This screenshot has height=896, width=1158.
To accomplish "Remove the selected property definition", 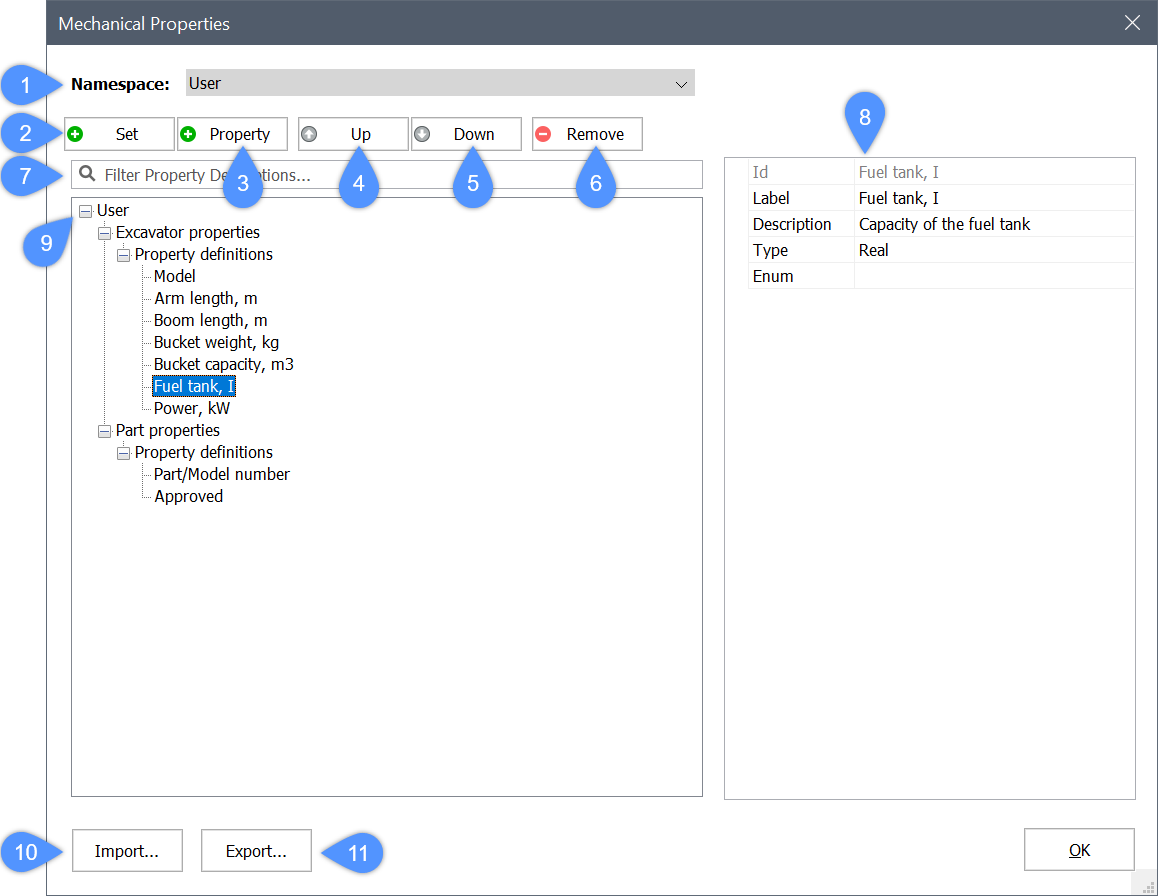I will (x=587, y=134).
